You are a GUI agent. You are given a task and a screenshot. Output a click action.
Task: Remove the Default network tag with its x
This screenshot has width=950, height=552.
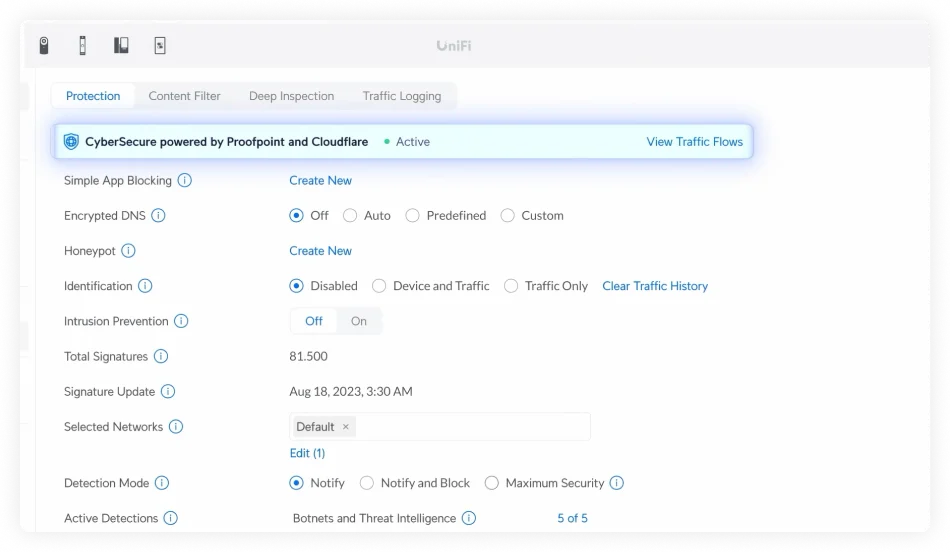346,427
